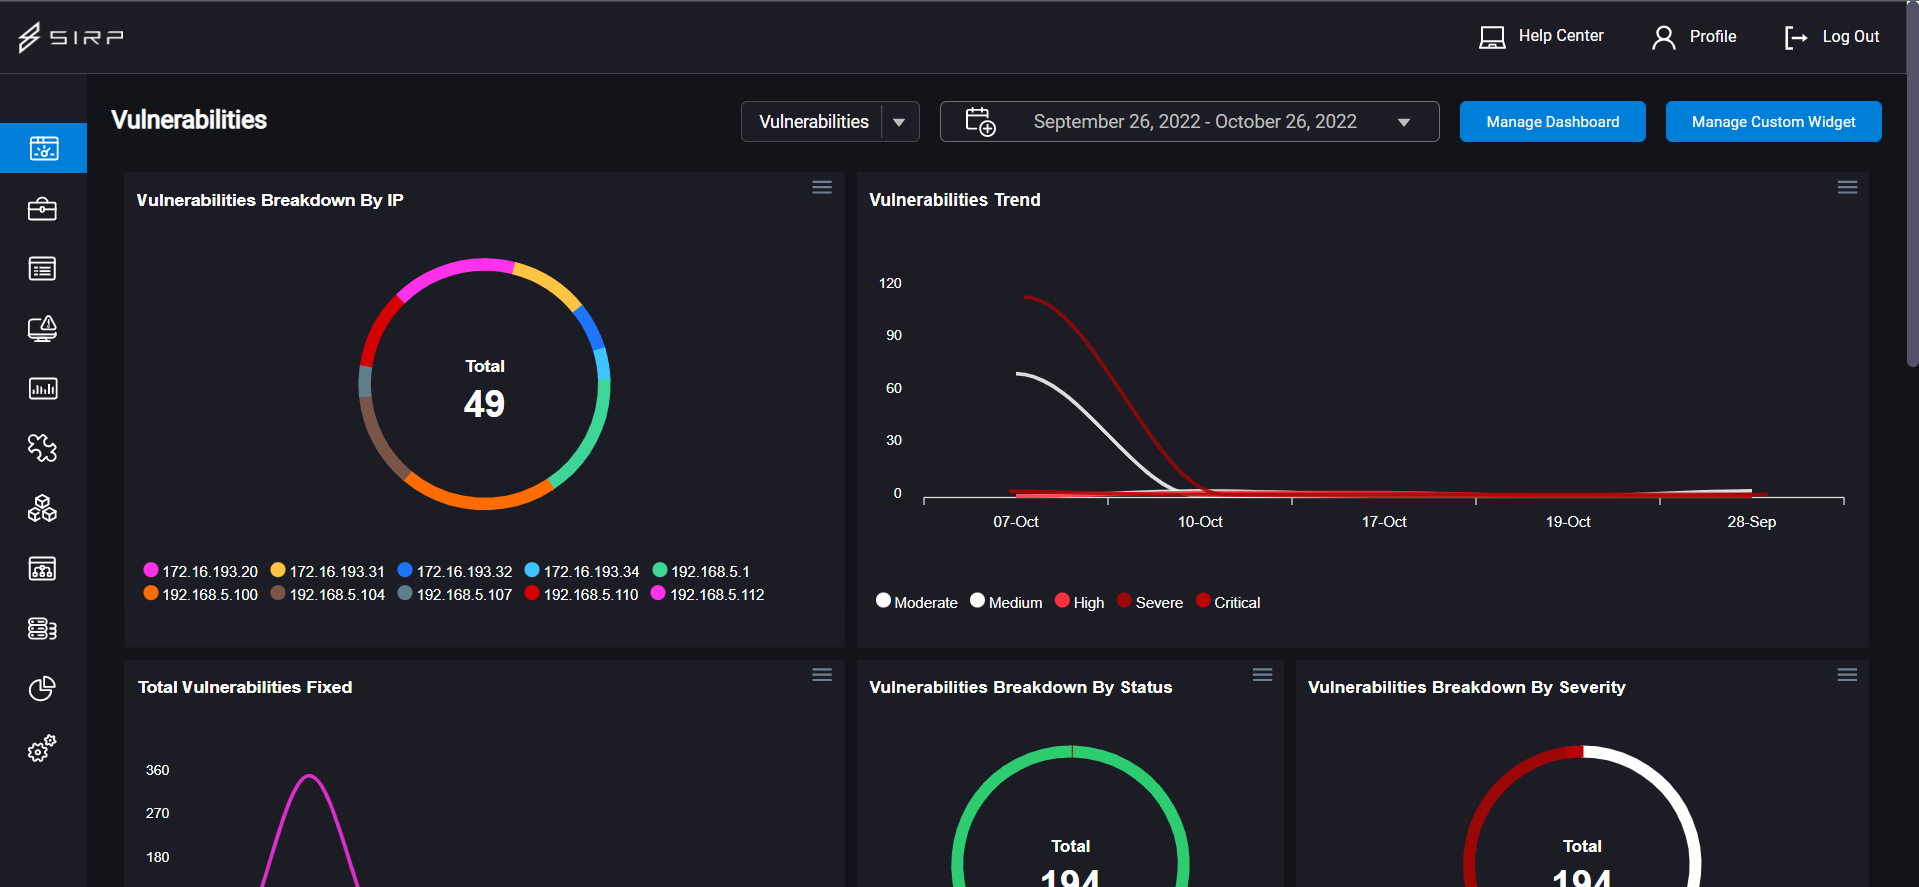Screen dimensions: 1919x887
Task: Open the bar chart sidebar icon
Action: 42,388
